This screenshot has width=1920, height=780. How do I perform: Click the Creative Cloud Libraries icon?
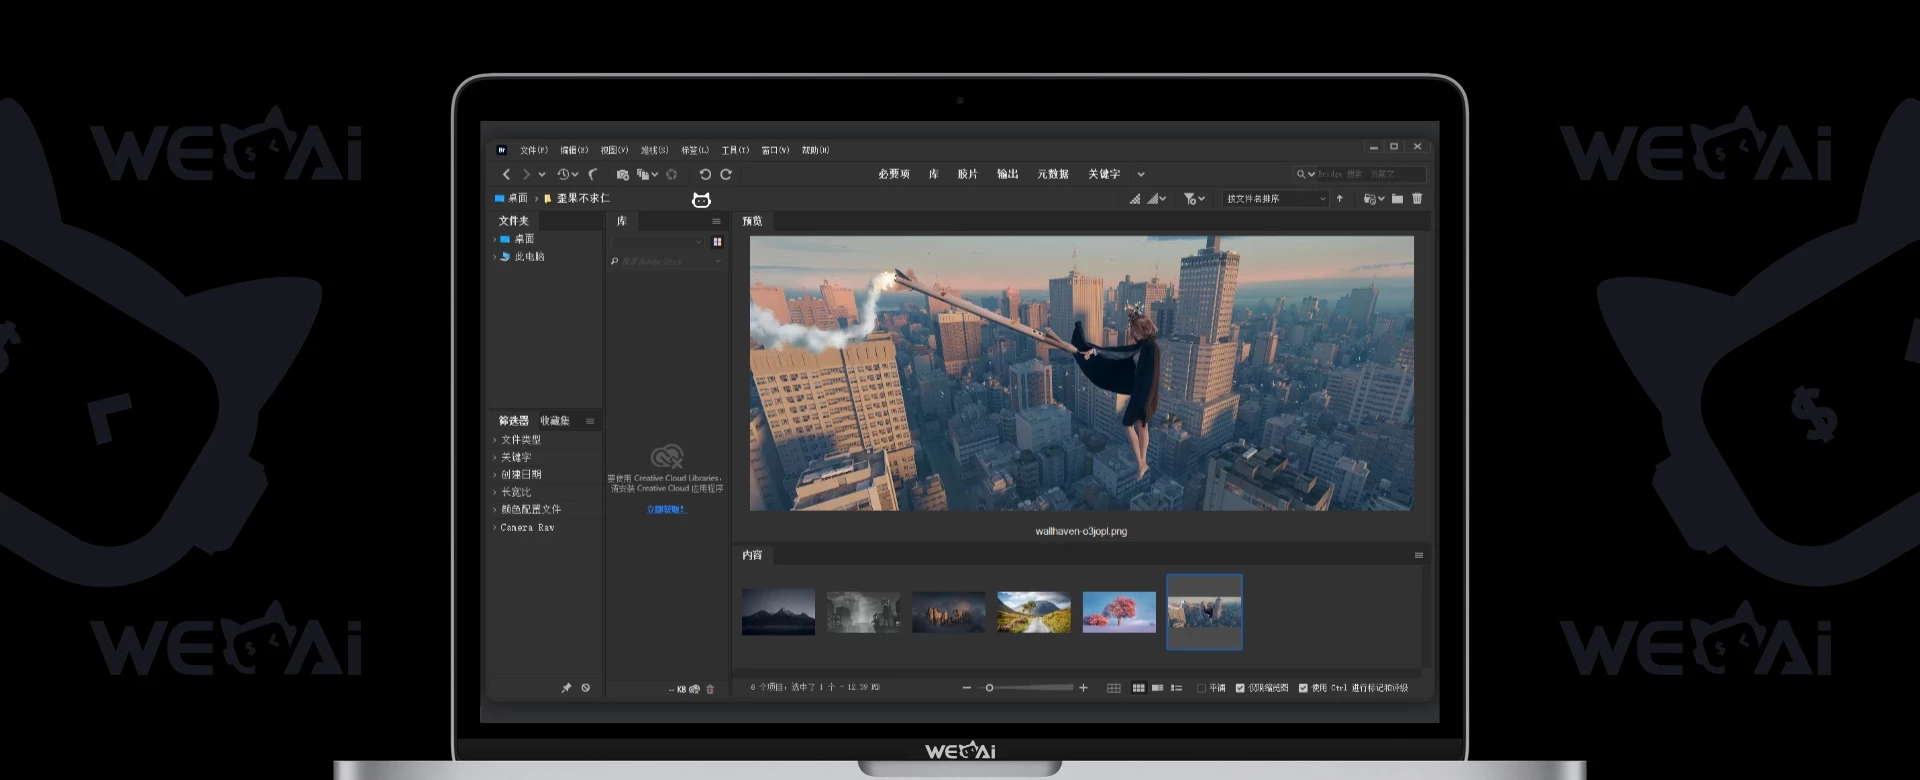tap(667, 457)
